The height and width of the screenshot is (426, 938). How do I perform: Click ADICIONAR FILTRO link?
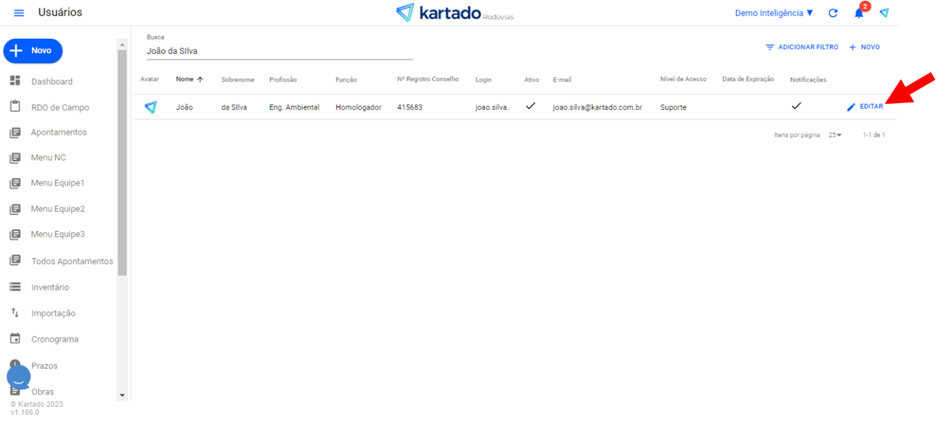[x=802, y=47]
